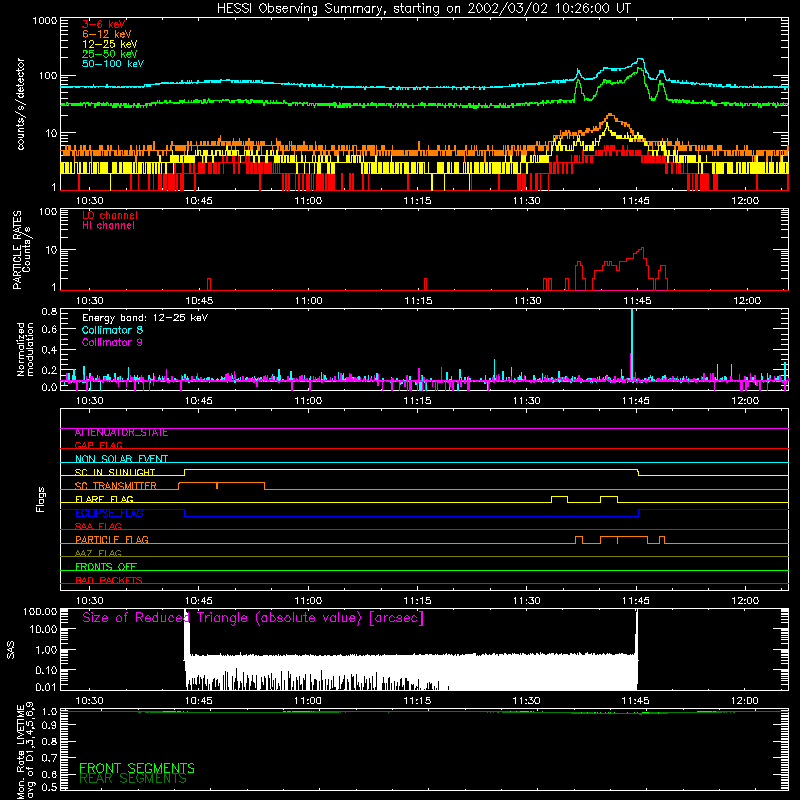
Task: Click the REAR SEGMENTS legend label
Action: tap(133, 779)
